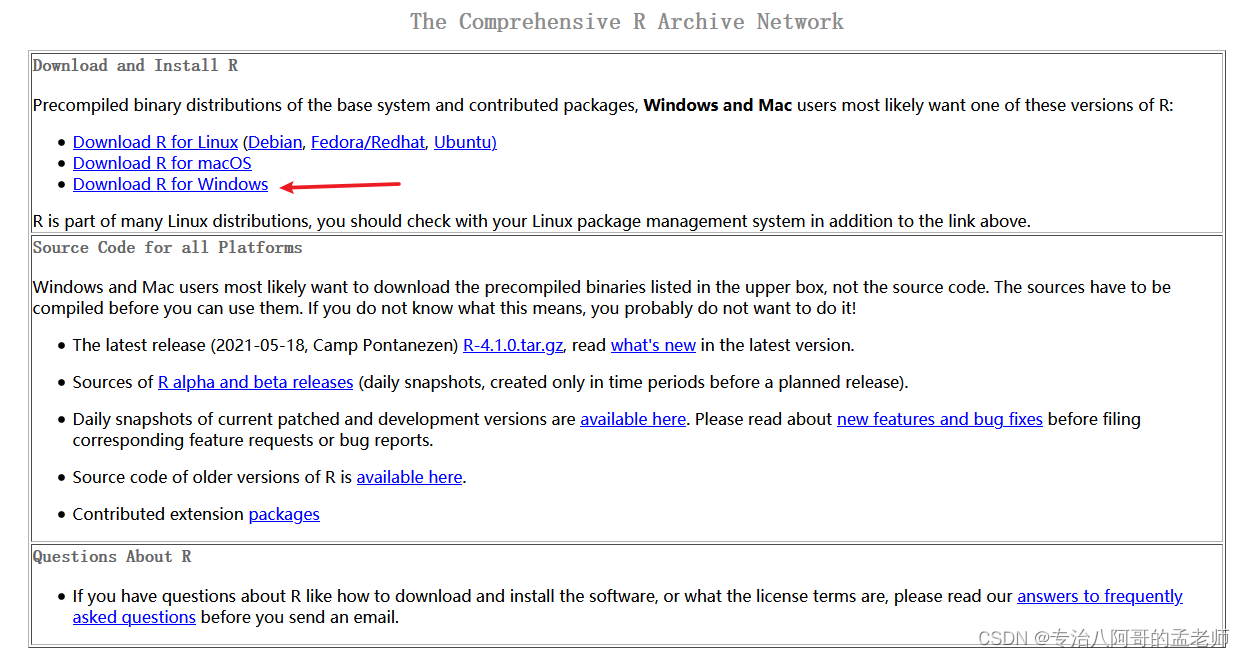Open the Debian link
Screen dimensions: 1245x658
point(275,142)
